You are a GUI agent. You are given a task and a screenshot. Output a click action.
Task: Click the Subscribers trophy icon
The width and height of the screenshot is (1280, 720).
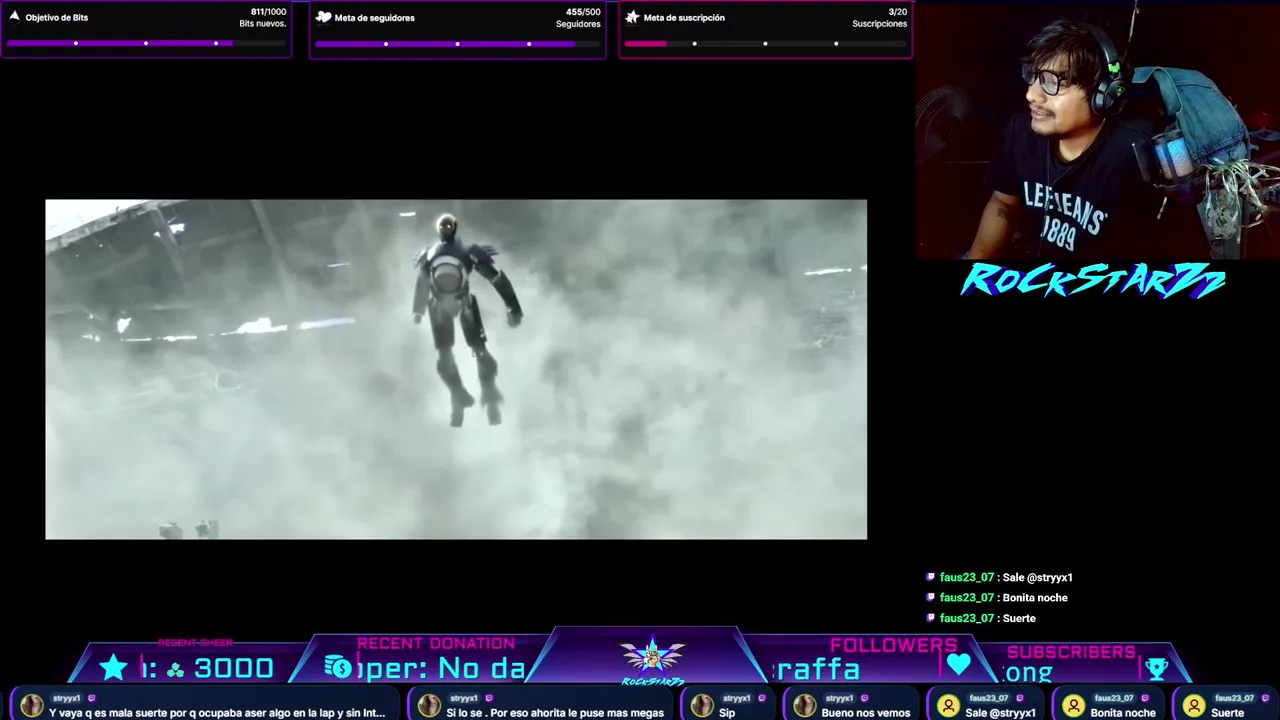[x=1157, y=667]
